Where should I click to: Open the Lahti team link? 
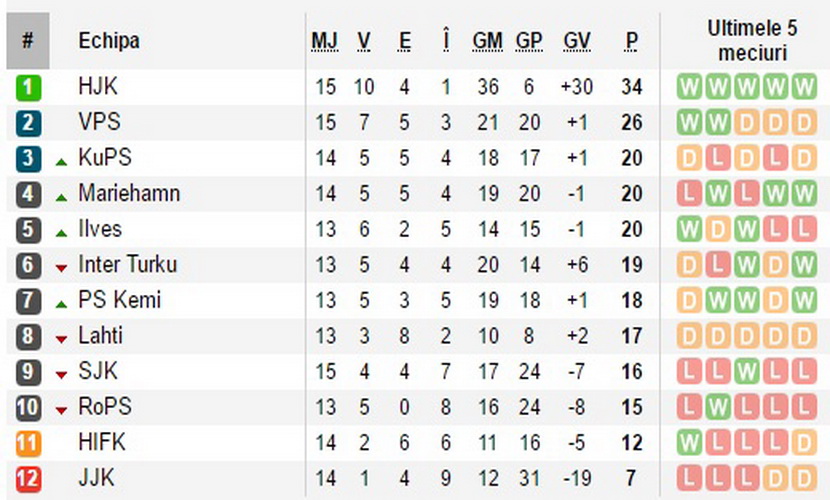tap(101, 335)
